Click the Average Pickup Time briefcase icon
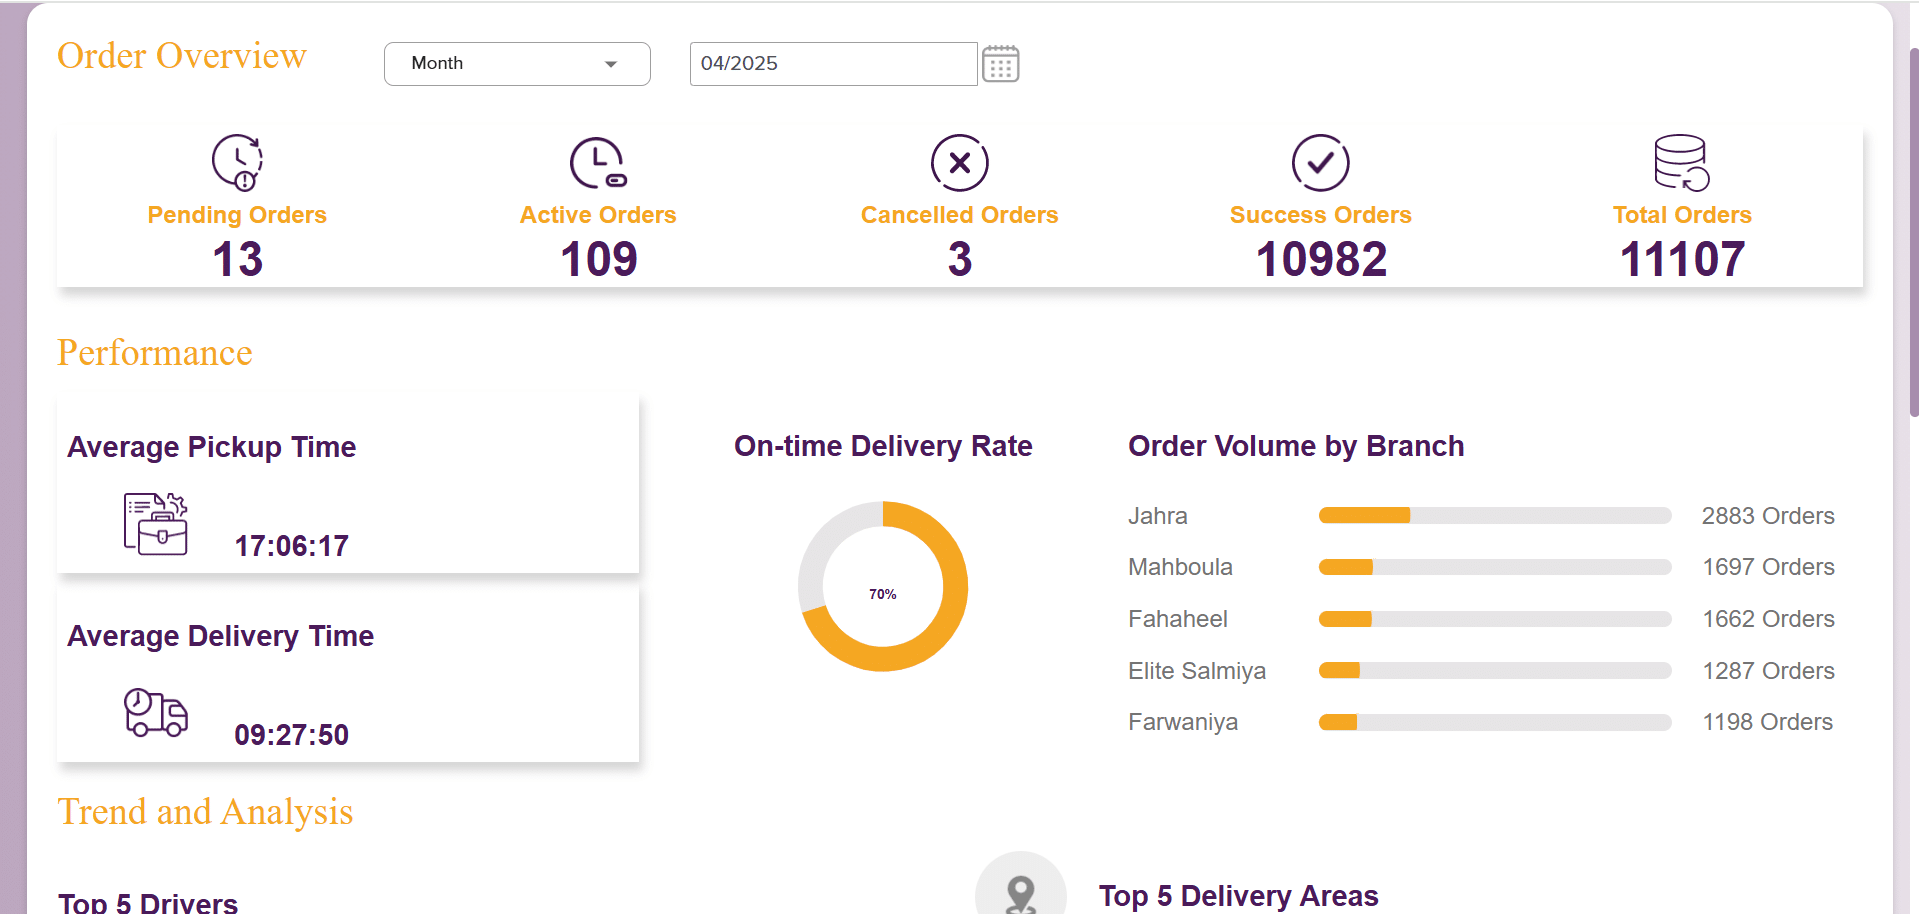Image resolution: width=1919 pixels, height=914 pixels. (155, 524)
